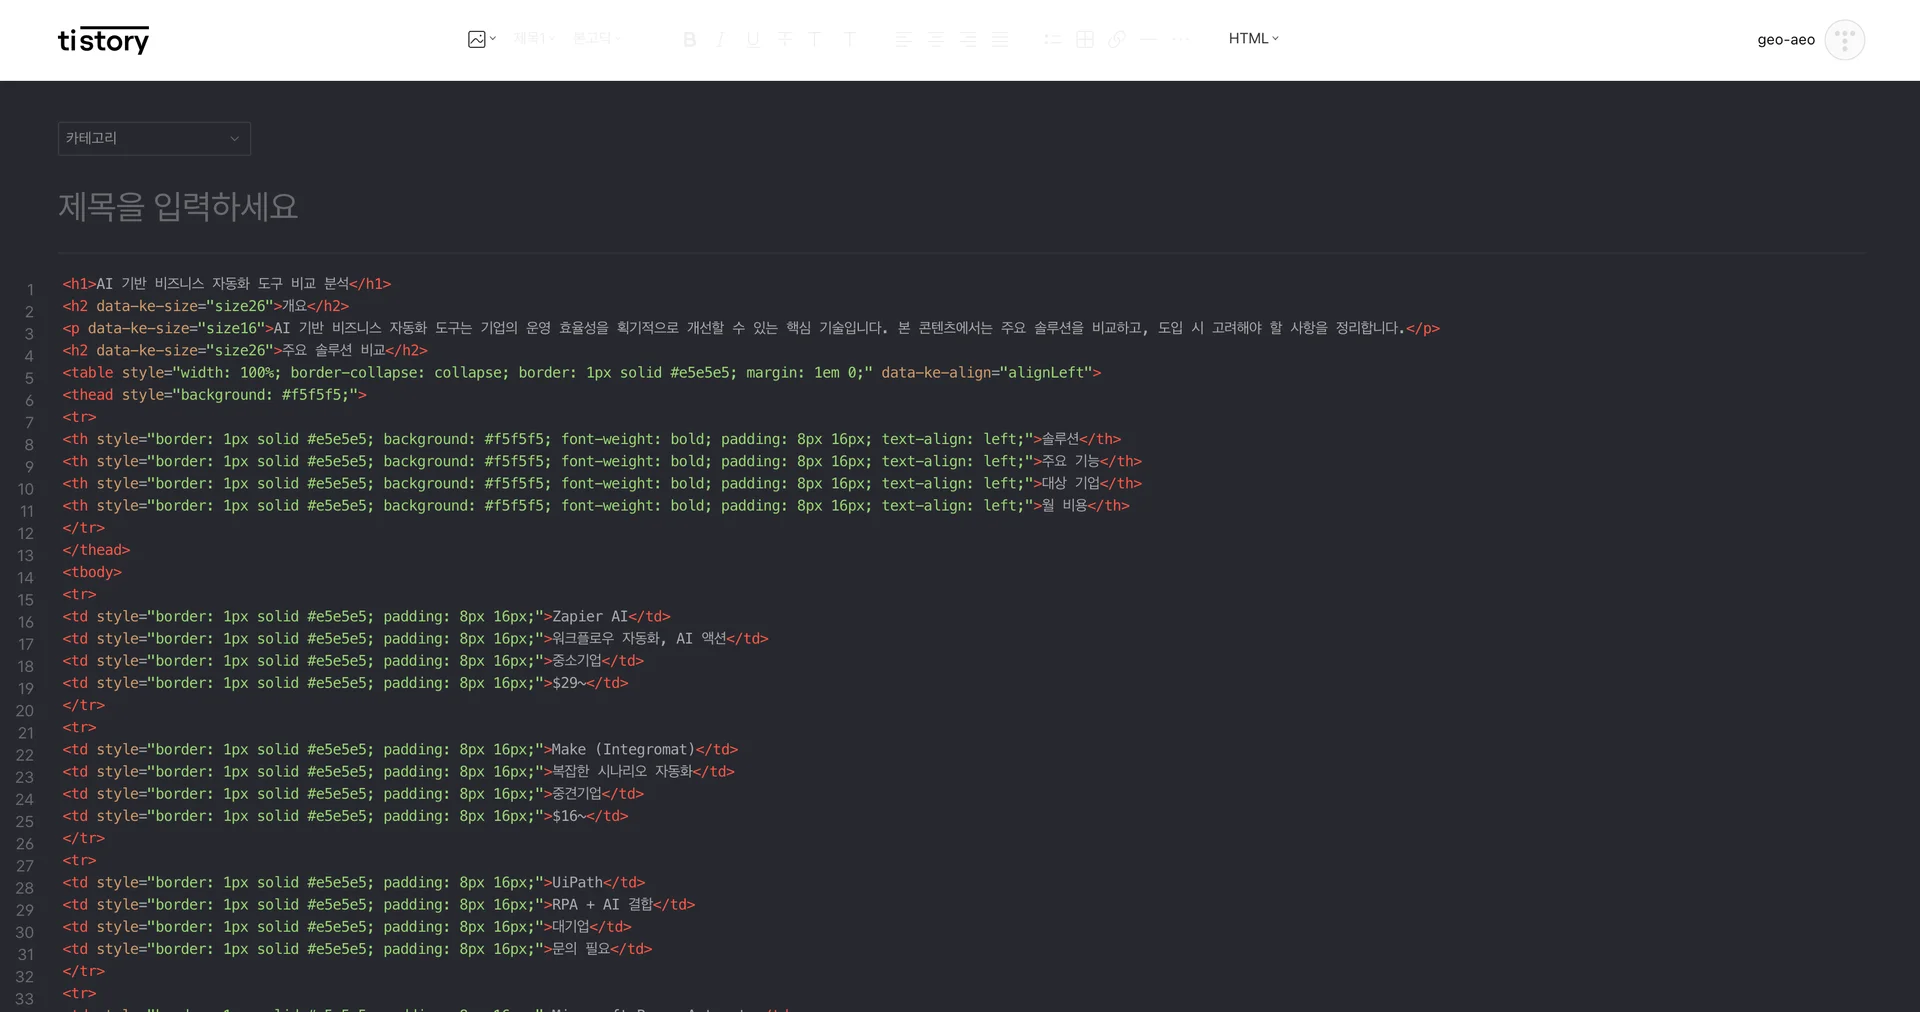
Task: Click the Strikethrough formatting icon
Action: point(785,39)
